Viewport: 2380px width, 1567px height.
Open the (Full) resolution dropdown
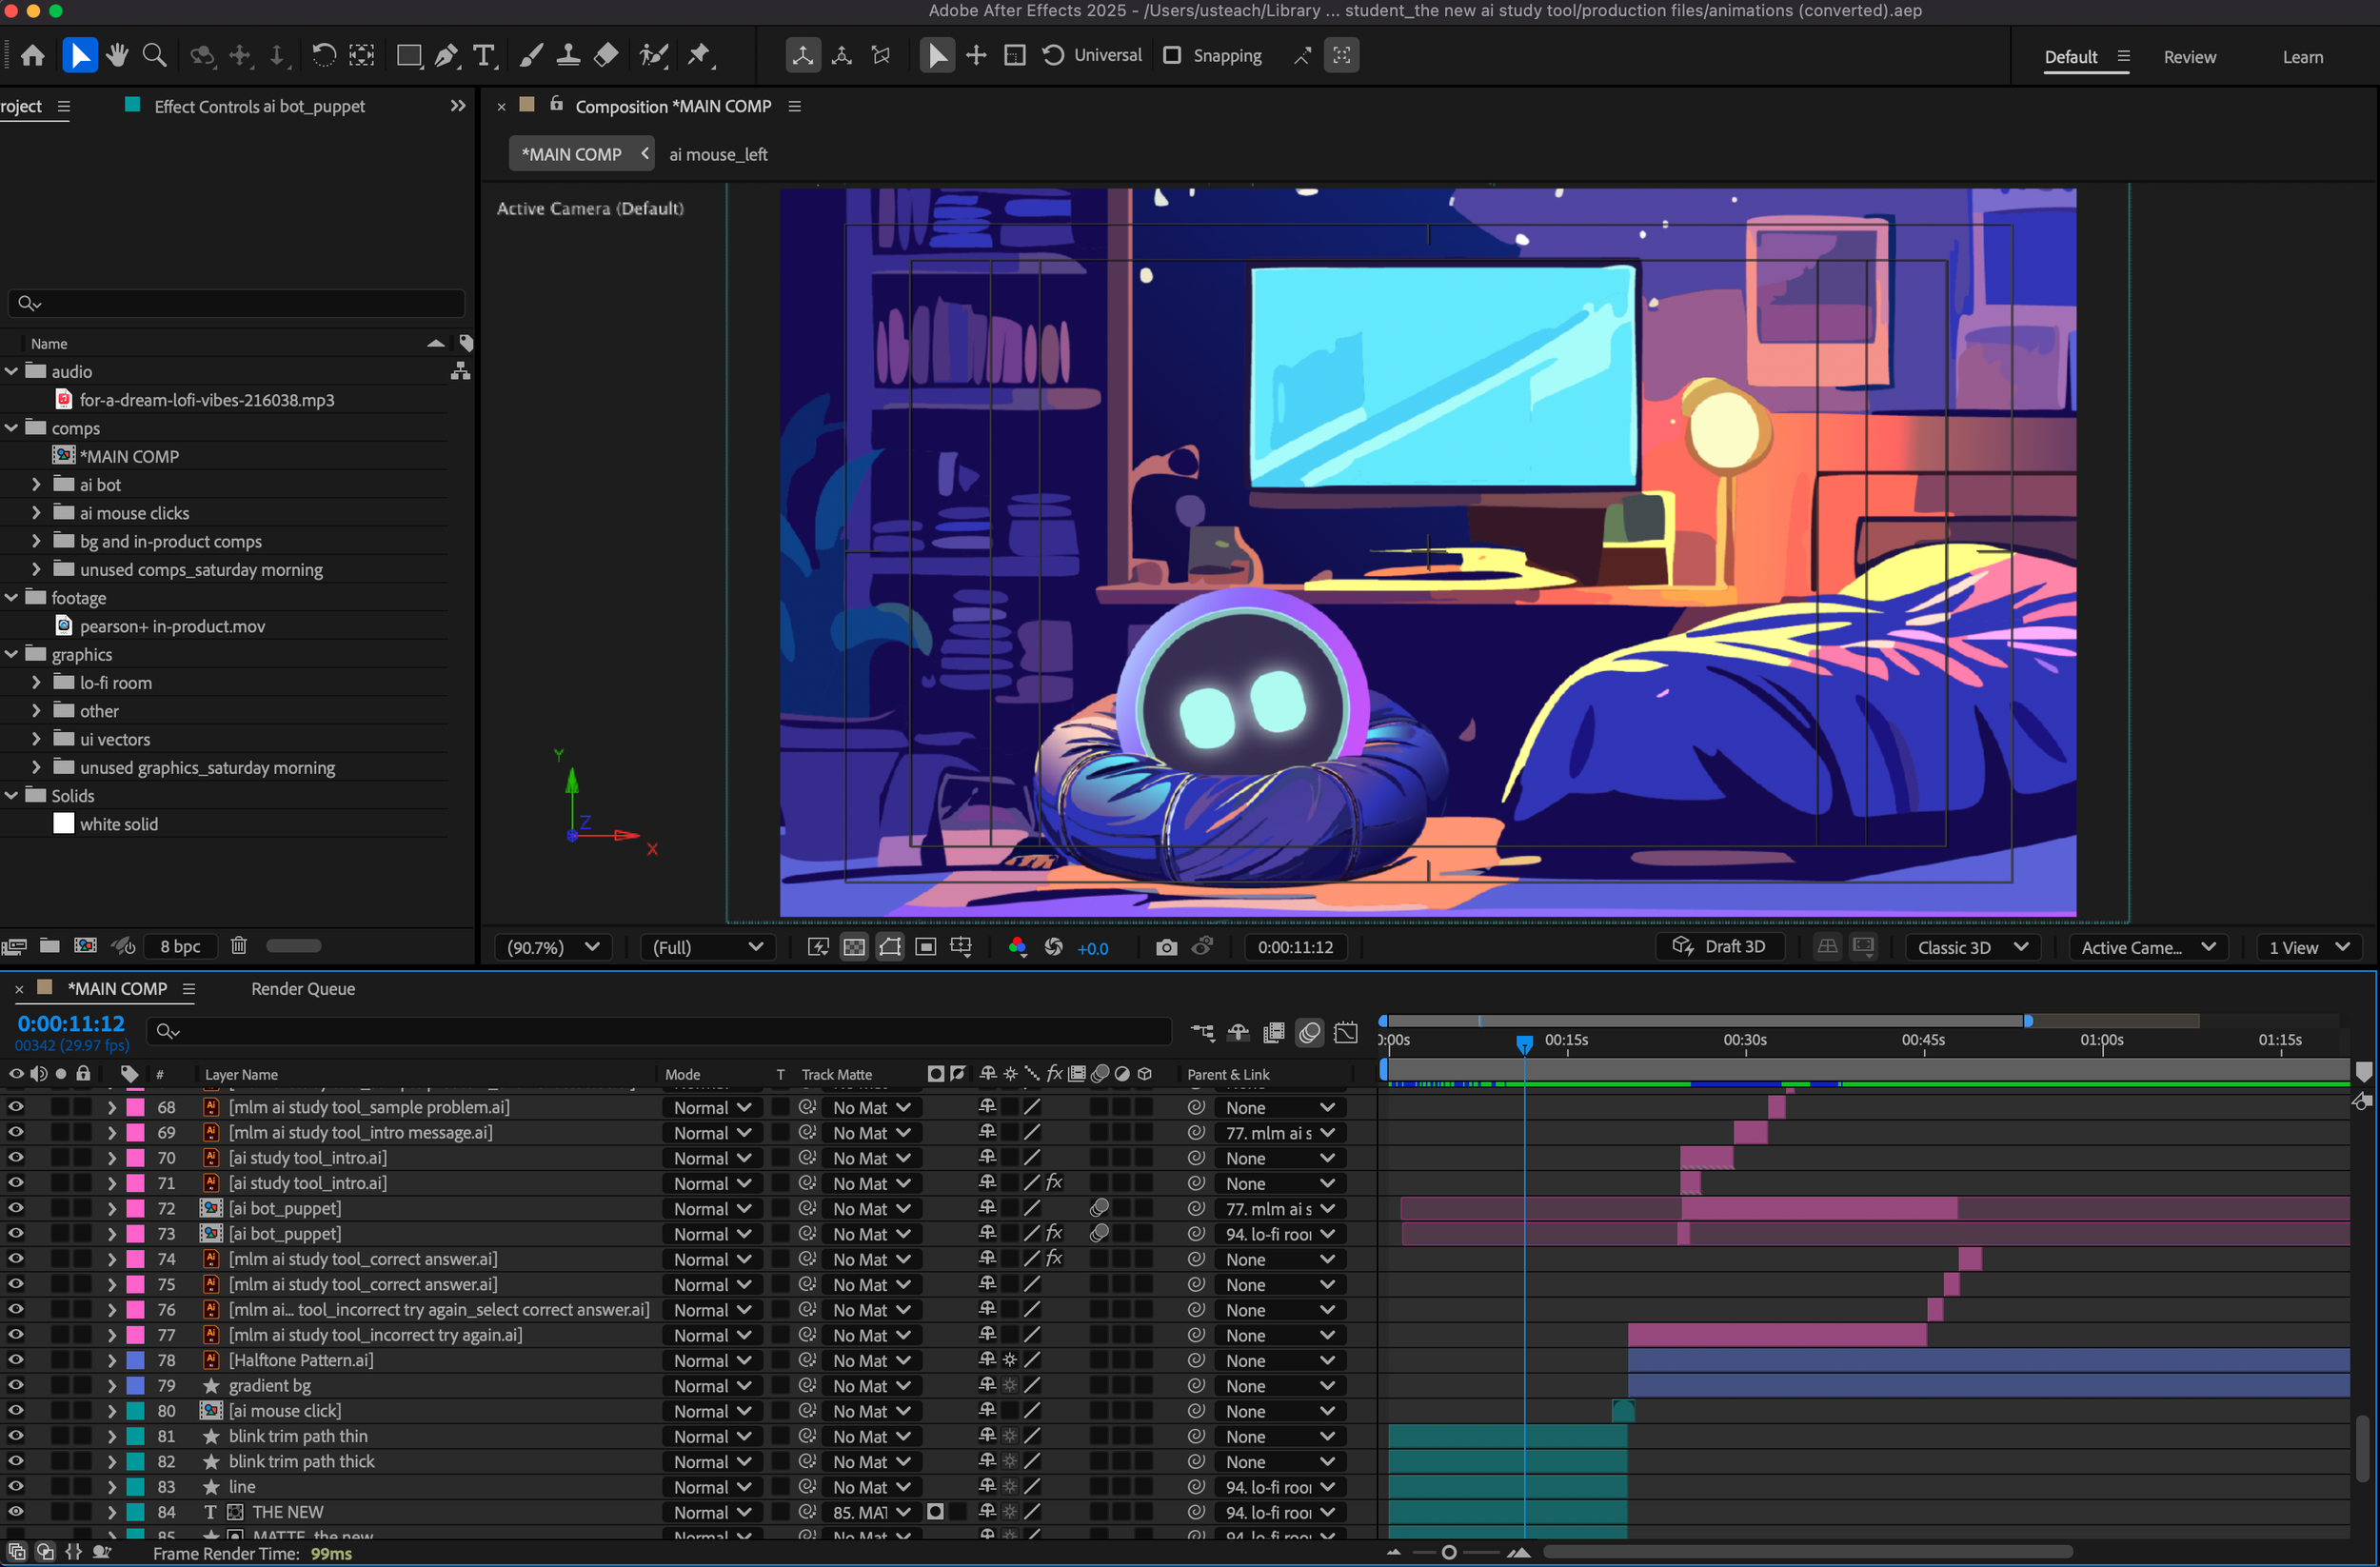(707, 947)
